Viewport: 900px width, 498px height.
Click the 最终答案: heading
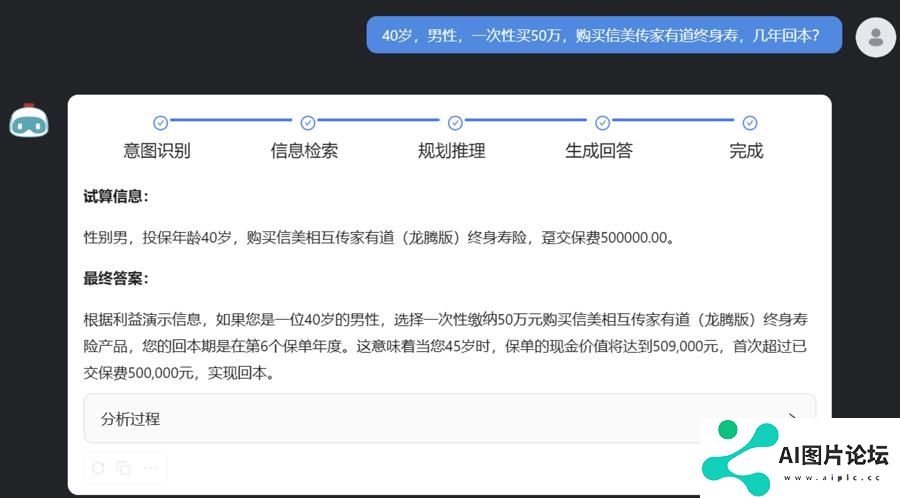tap(116, 278)
